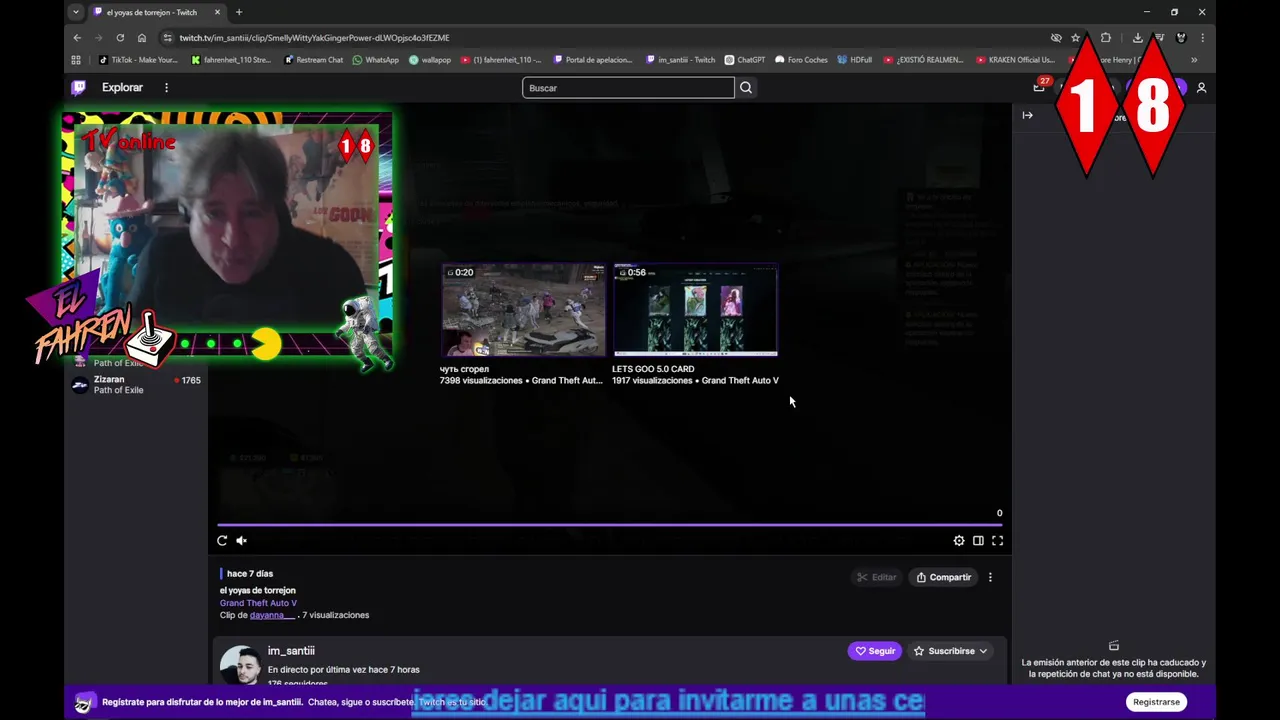Click the Suscribirse button

951,651
